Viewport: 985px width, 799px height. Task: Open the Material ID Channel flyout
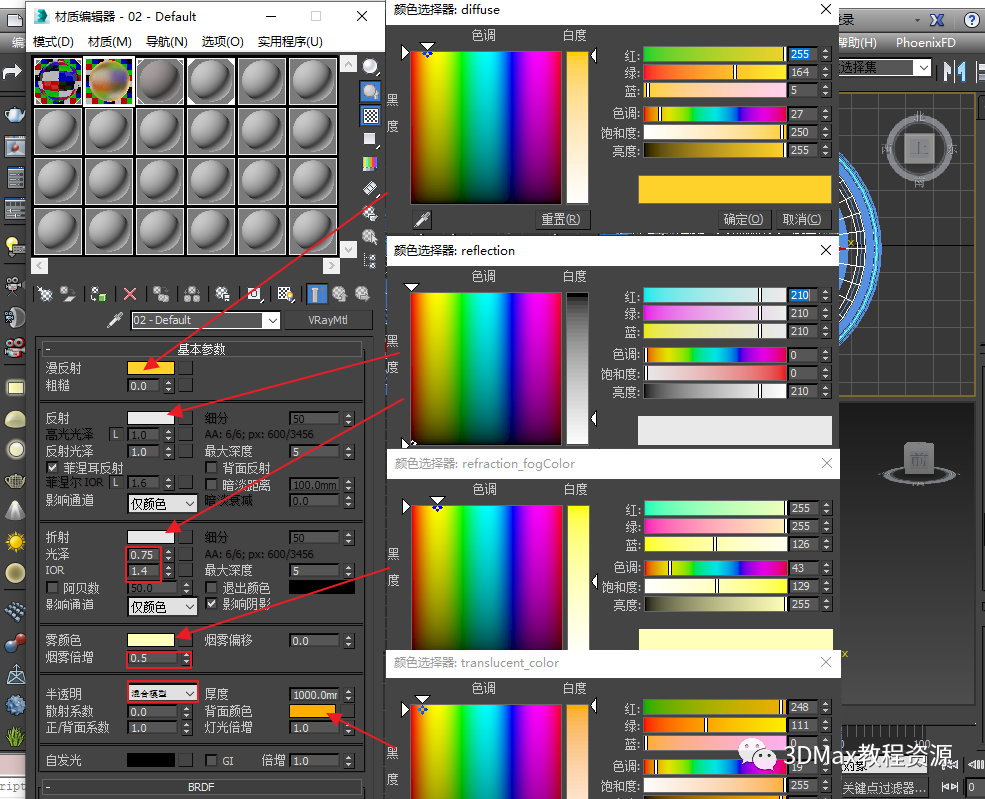click(254, 294)
